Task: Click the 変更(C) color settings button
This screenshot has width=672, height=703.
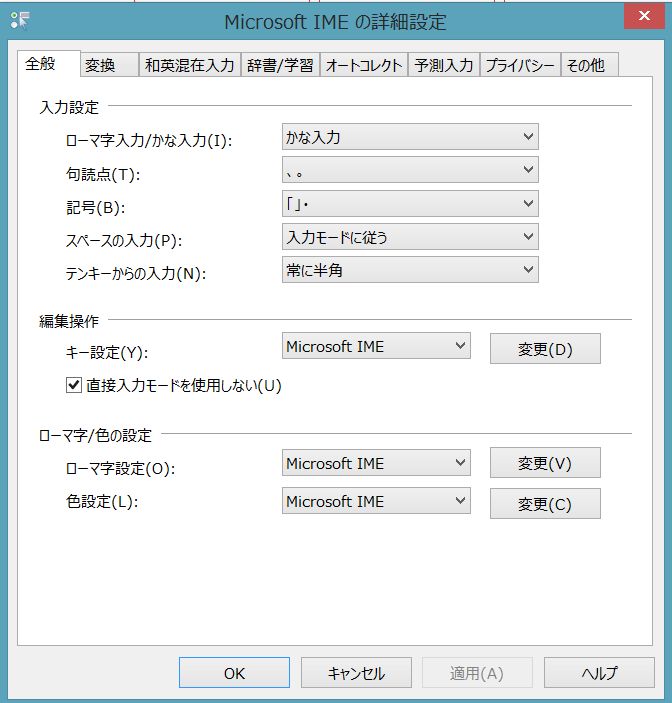Action: [545, 504]
